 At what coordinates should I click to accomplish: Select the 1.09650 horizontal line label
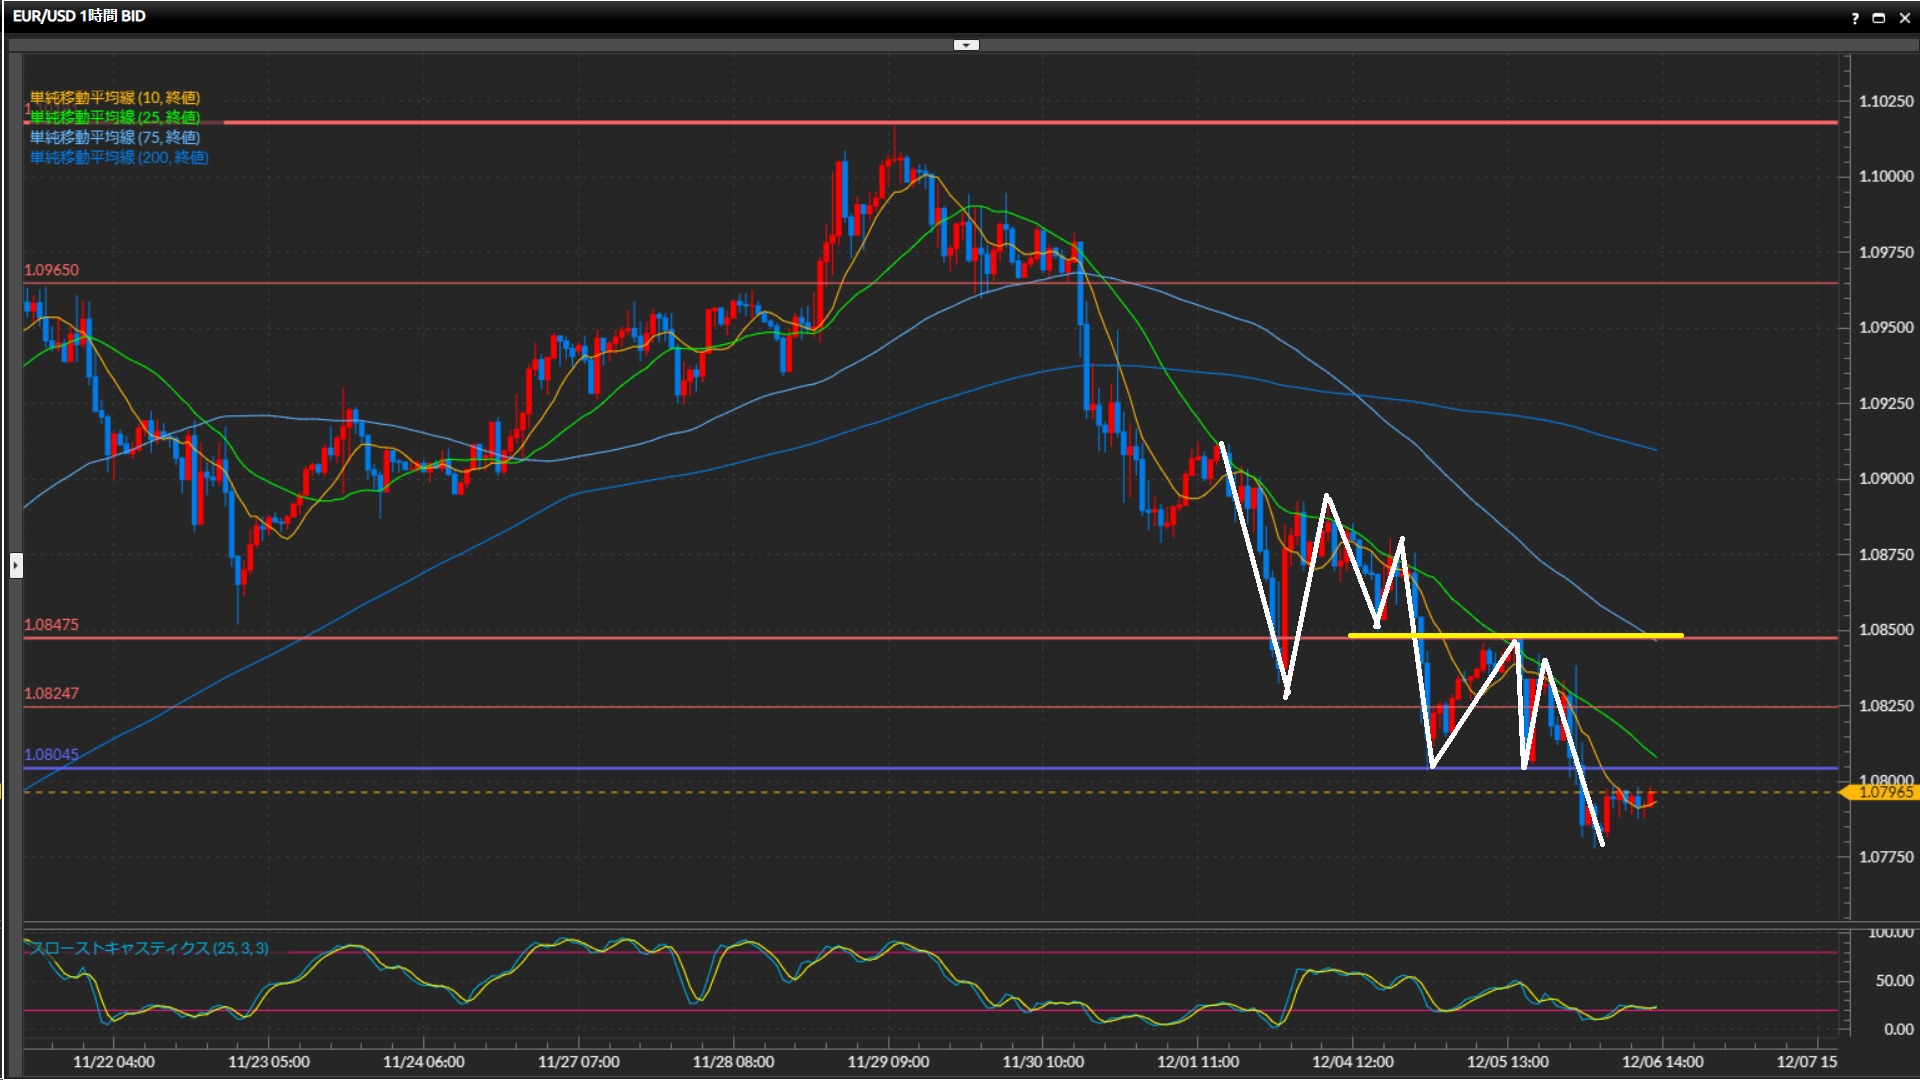tap(51, 270)
